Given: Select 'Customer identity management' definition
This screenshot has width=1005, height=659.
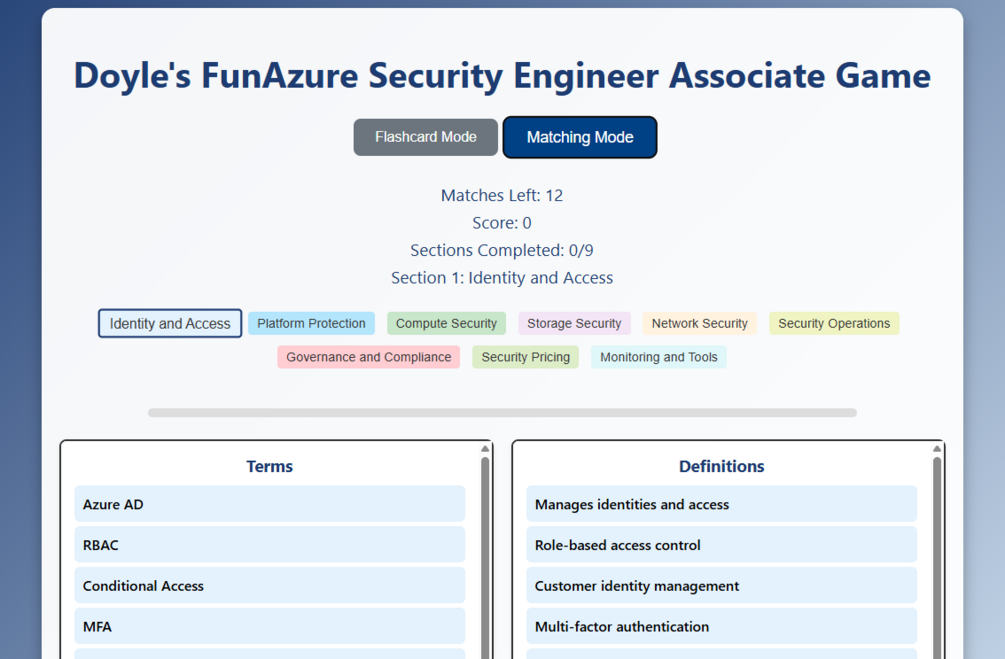Looking at the screenshot, I should 722,585.
